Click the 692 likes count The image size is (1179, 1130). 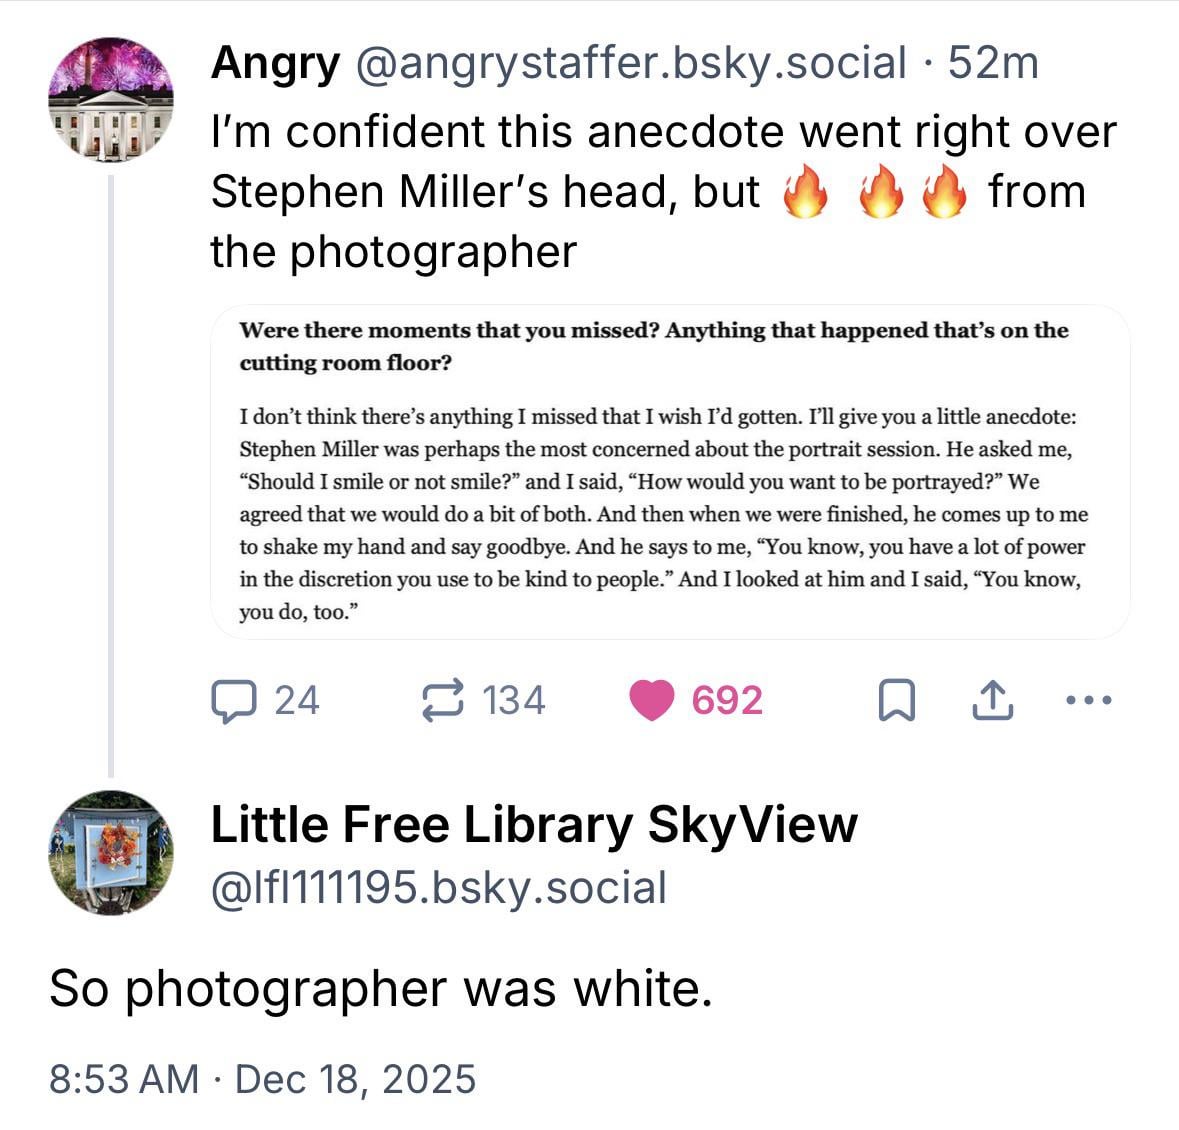coord(727,700)
